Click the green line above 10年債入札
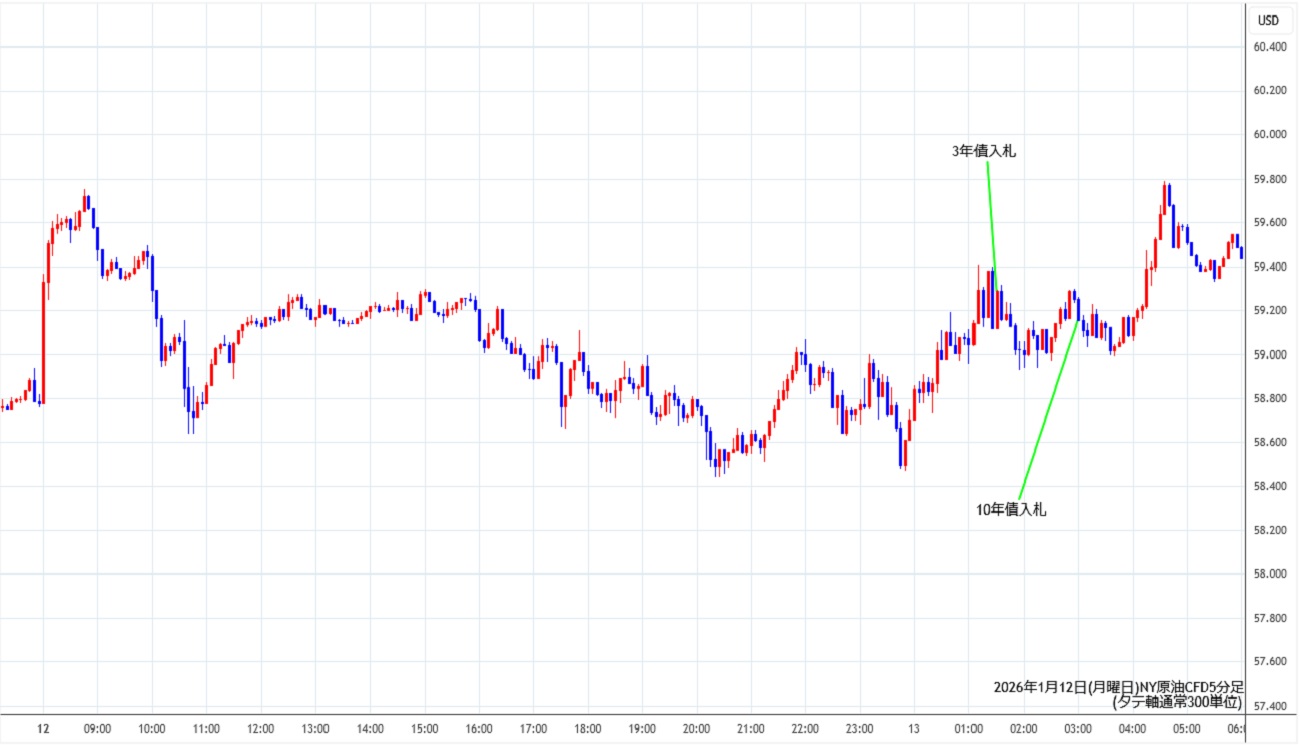 coord(1048,408)
